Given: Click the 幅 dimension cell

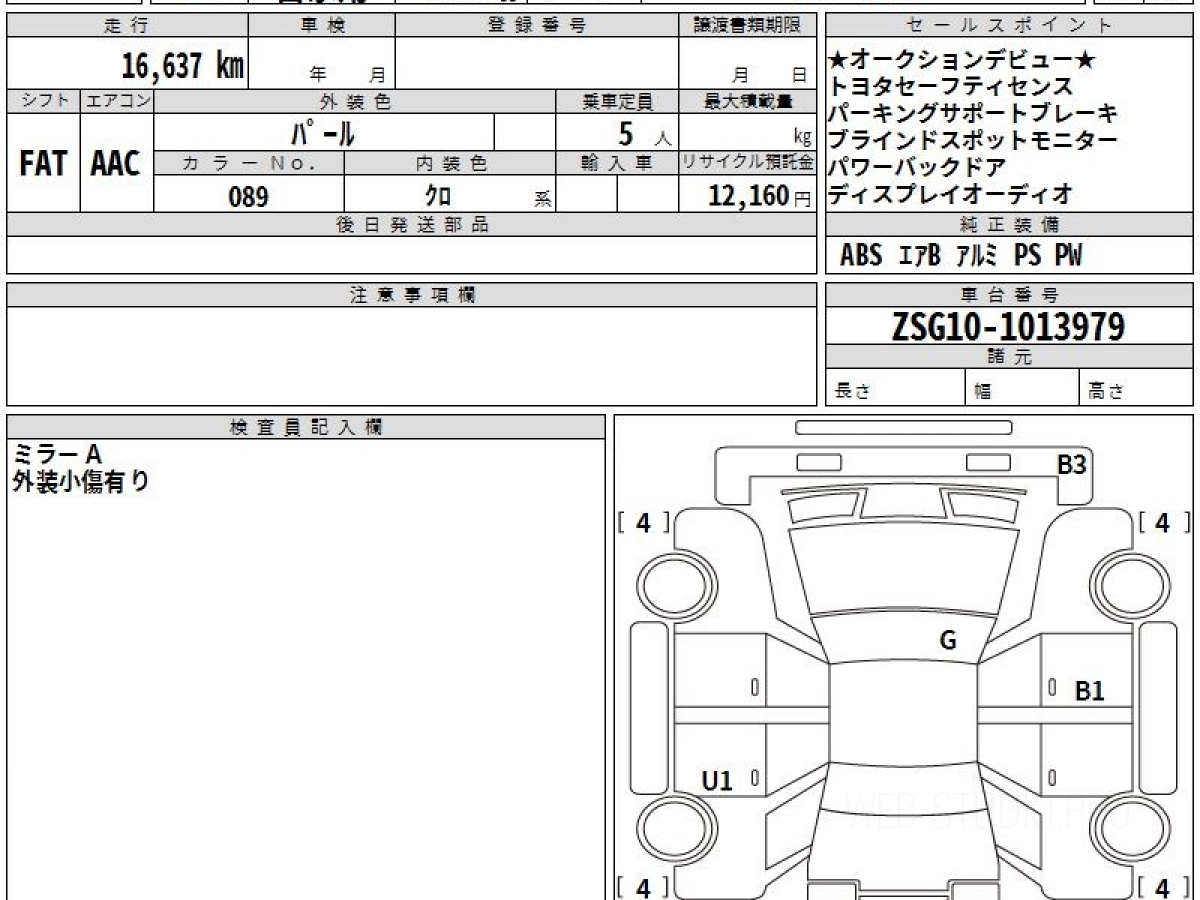Looking at the screenshot, I should (x=1022, y=388).
